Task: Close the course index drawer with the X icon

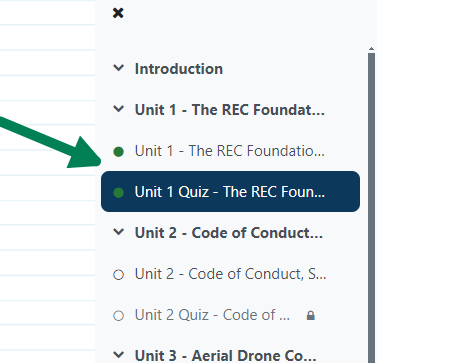Action: (118, 13)
